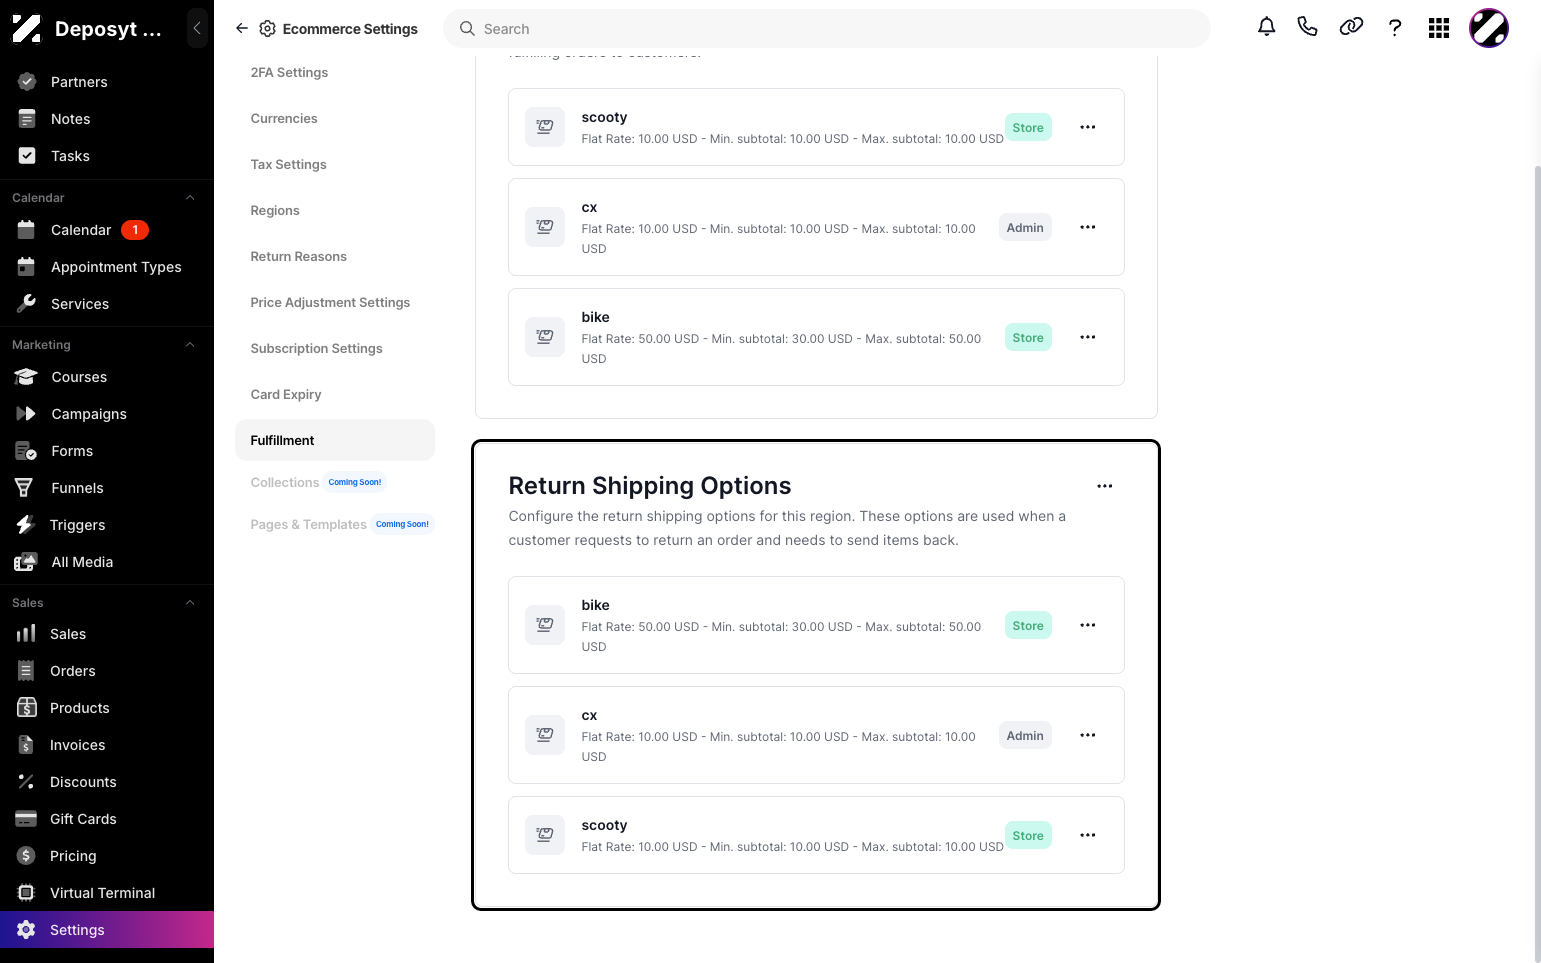The image size is (1541, 963).
Task: Click the Deposyt logo
Action: click(x=27, y=29)
